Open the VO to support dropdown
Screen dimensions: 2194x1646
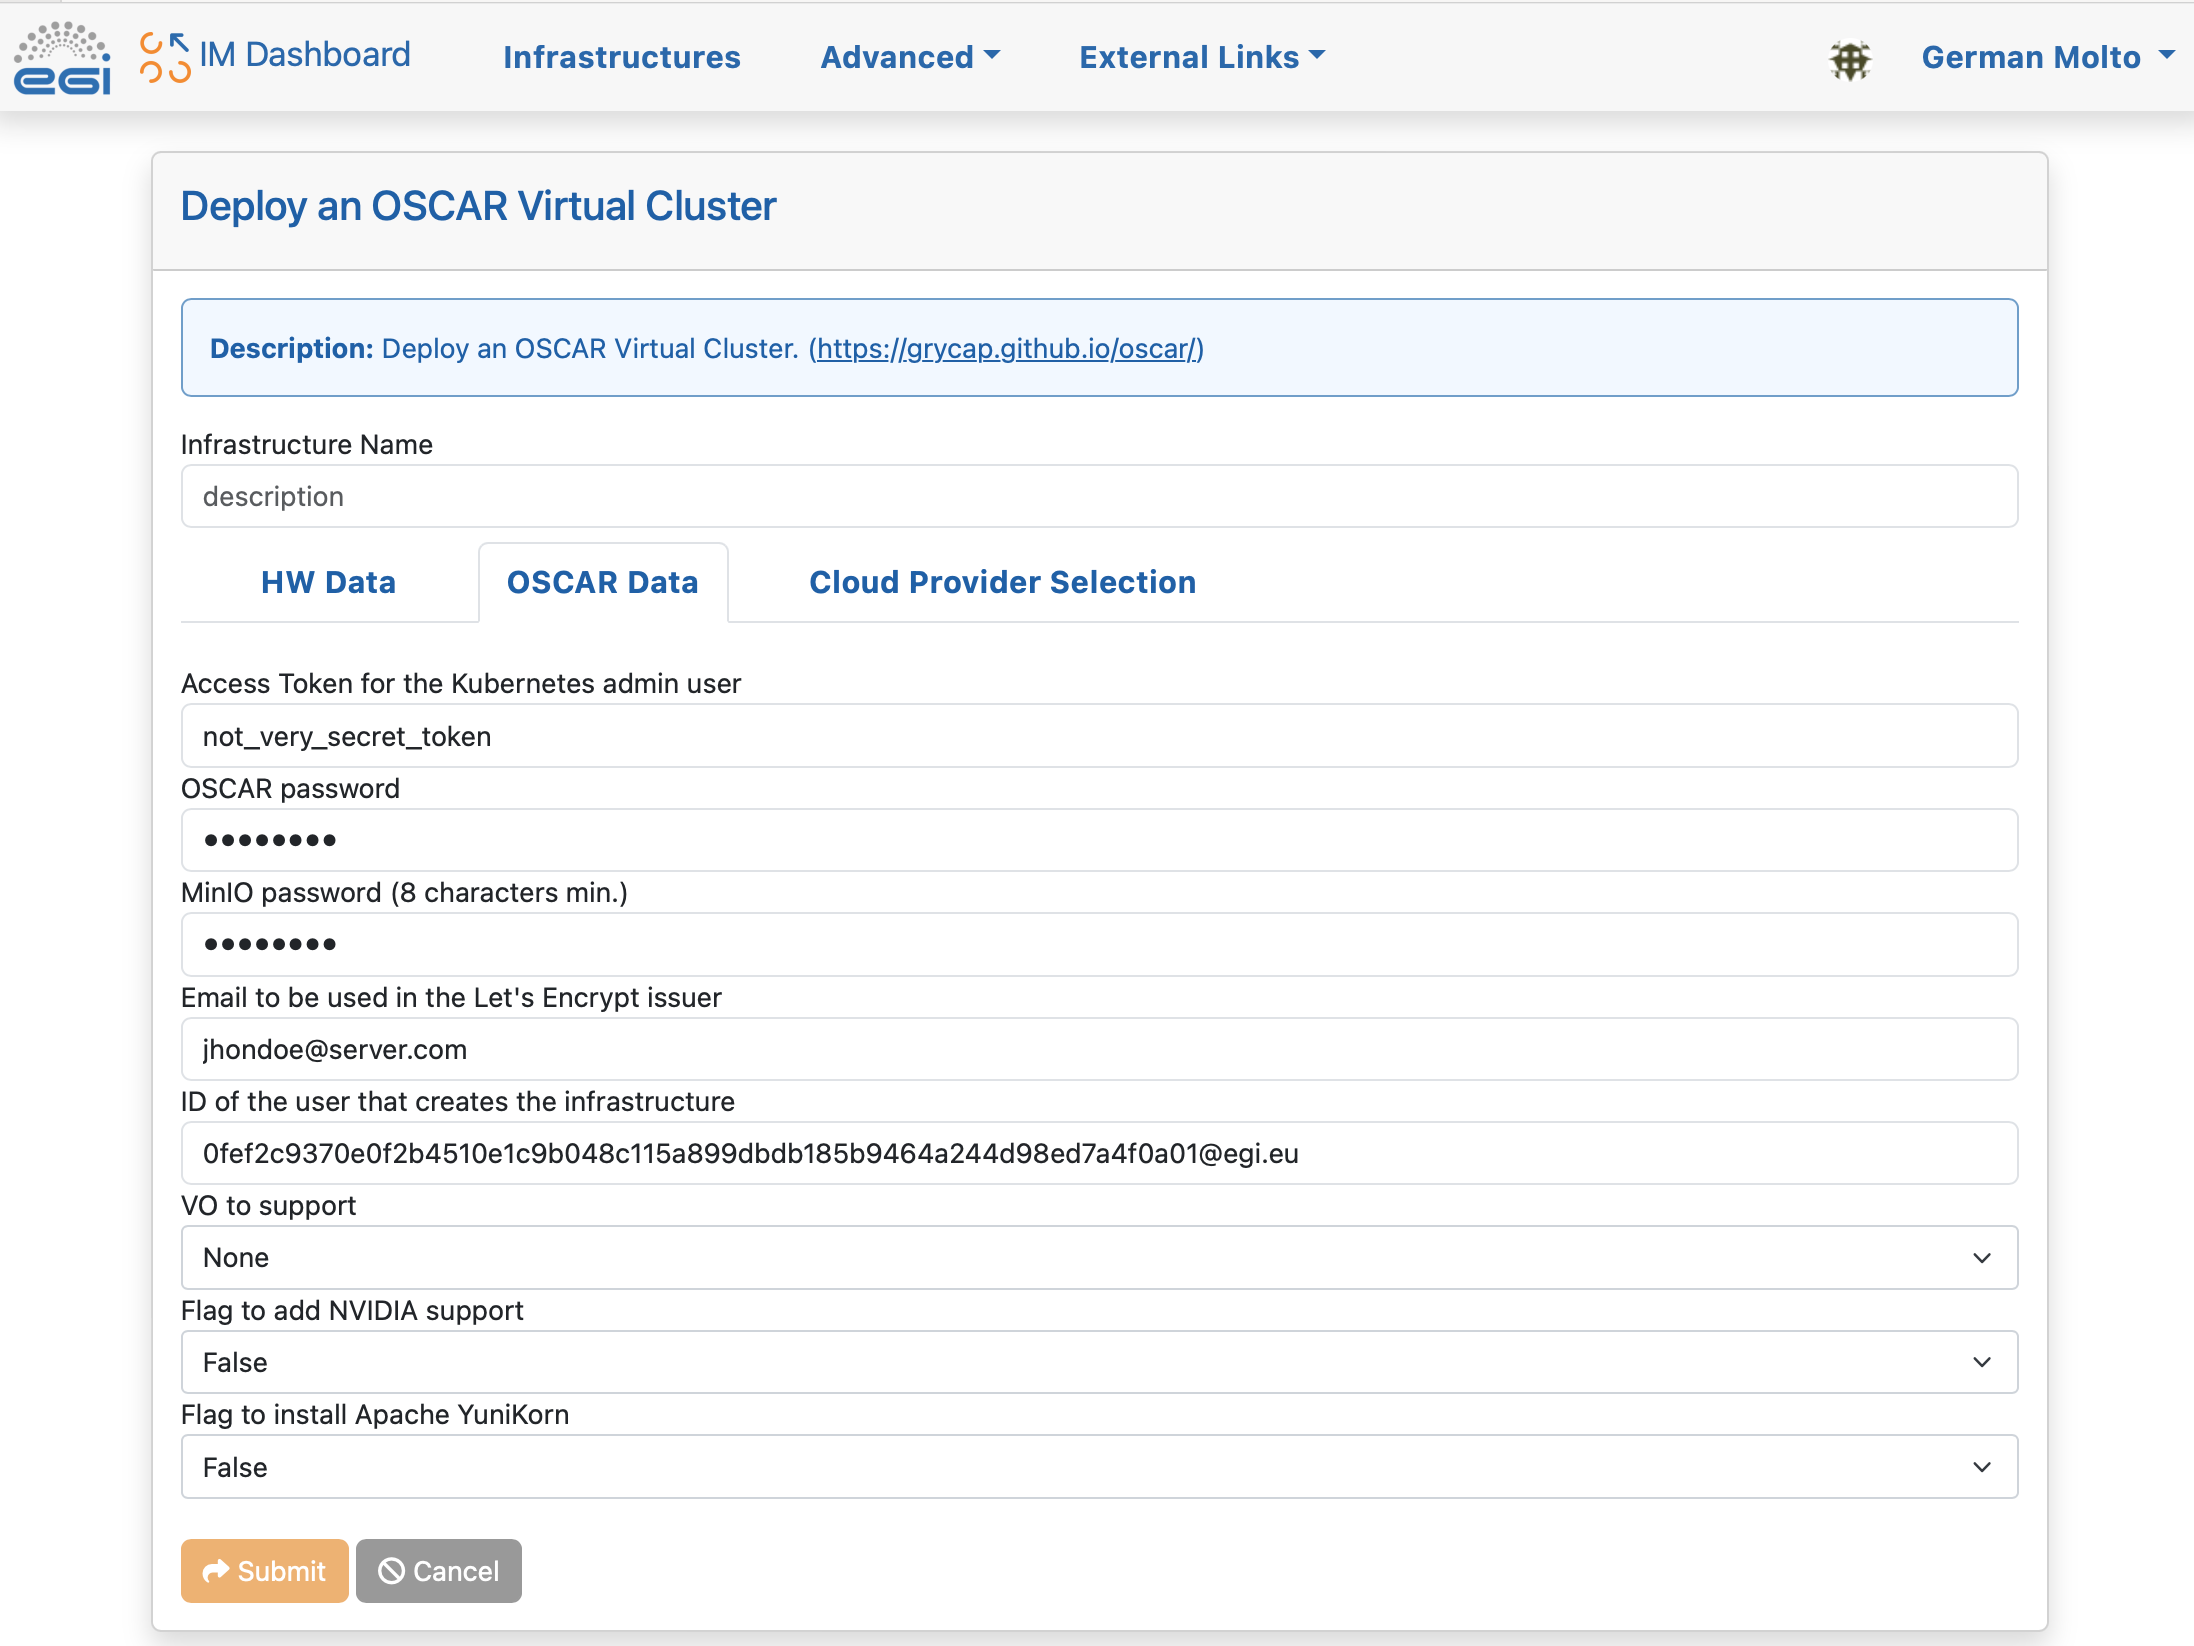pyautogui.click(x=1098, y=1257)
